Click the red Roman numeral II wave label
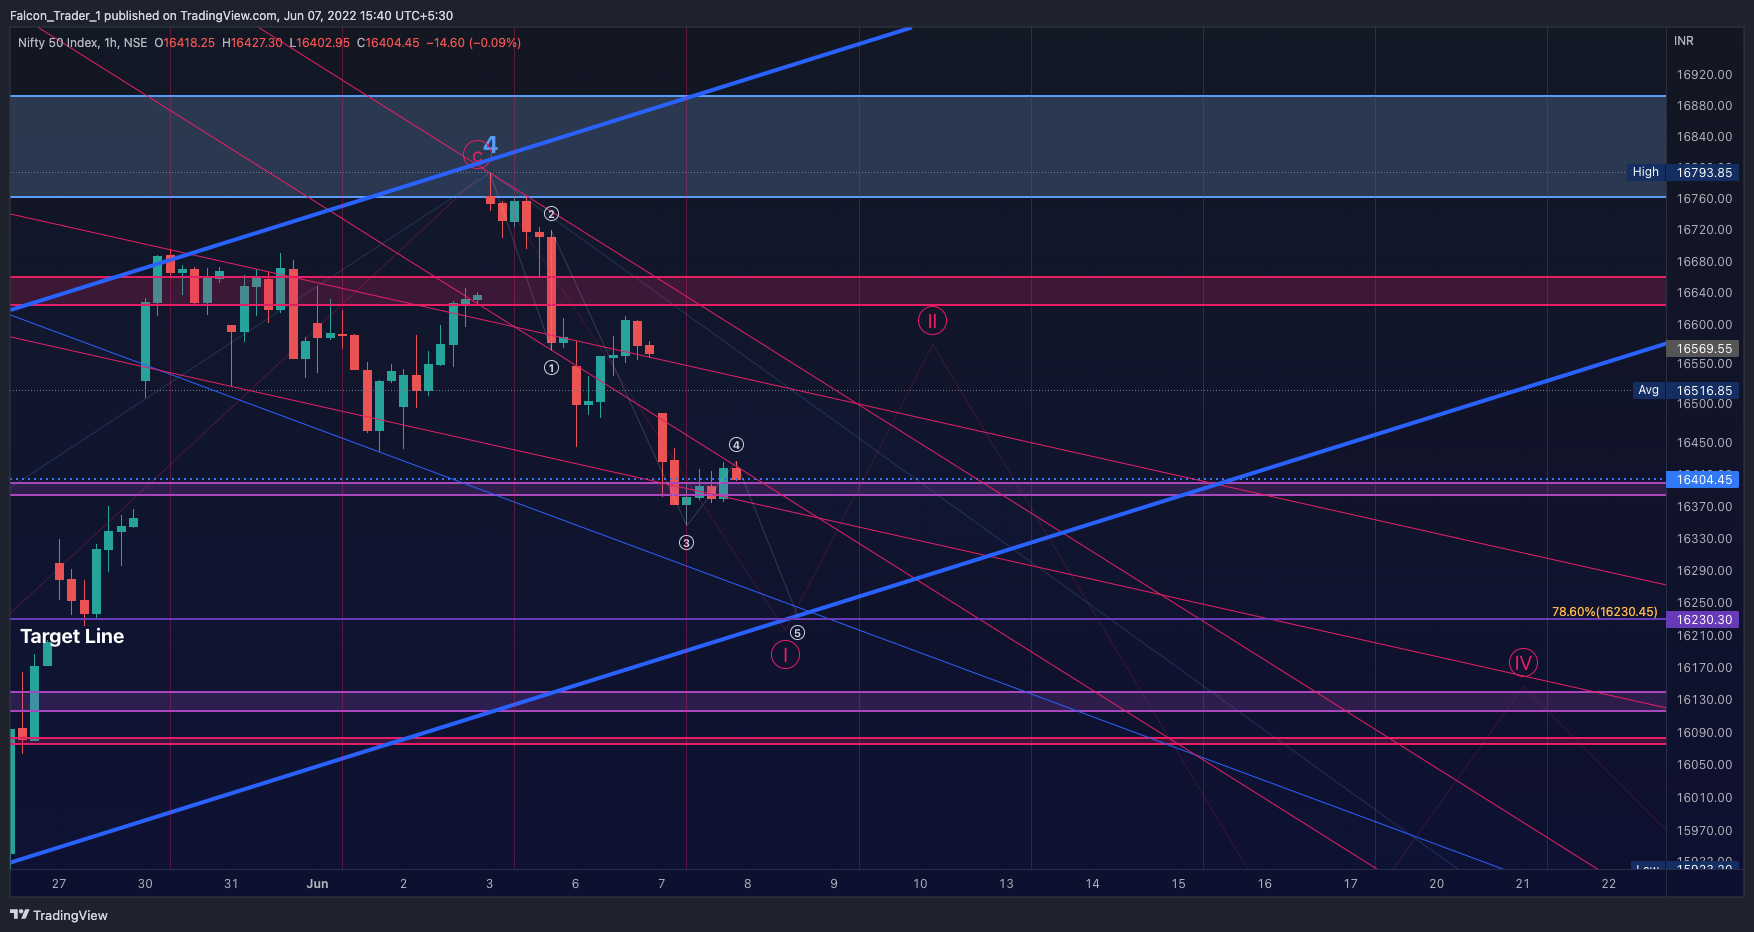 point(932,321)
